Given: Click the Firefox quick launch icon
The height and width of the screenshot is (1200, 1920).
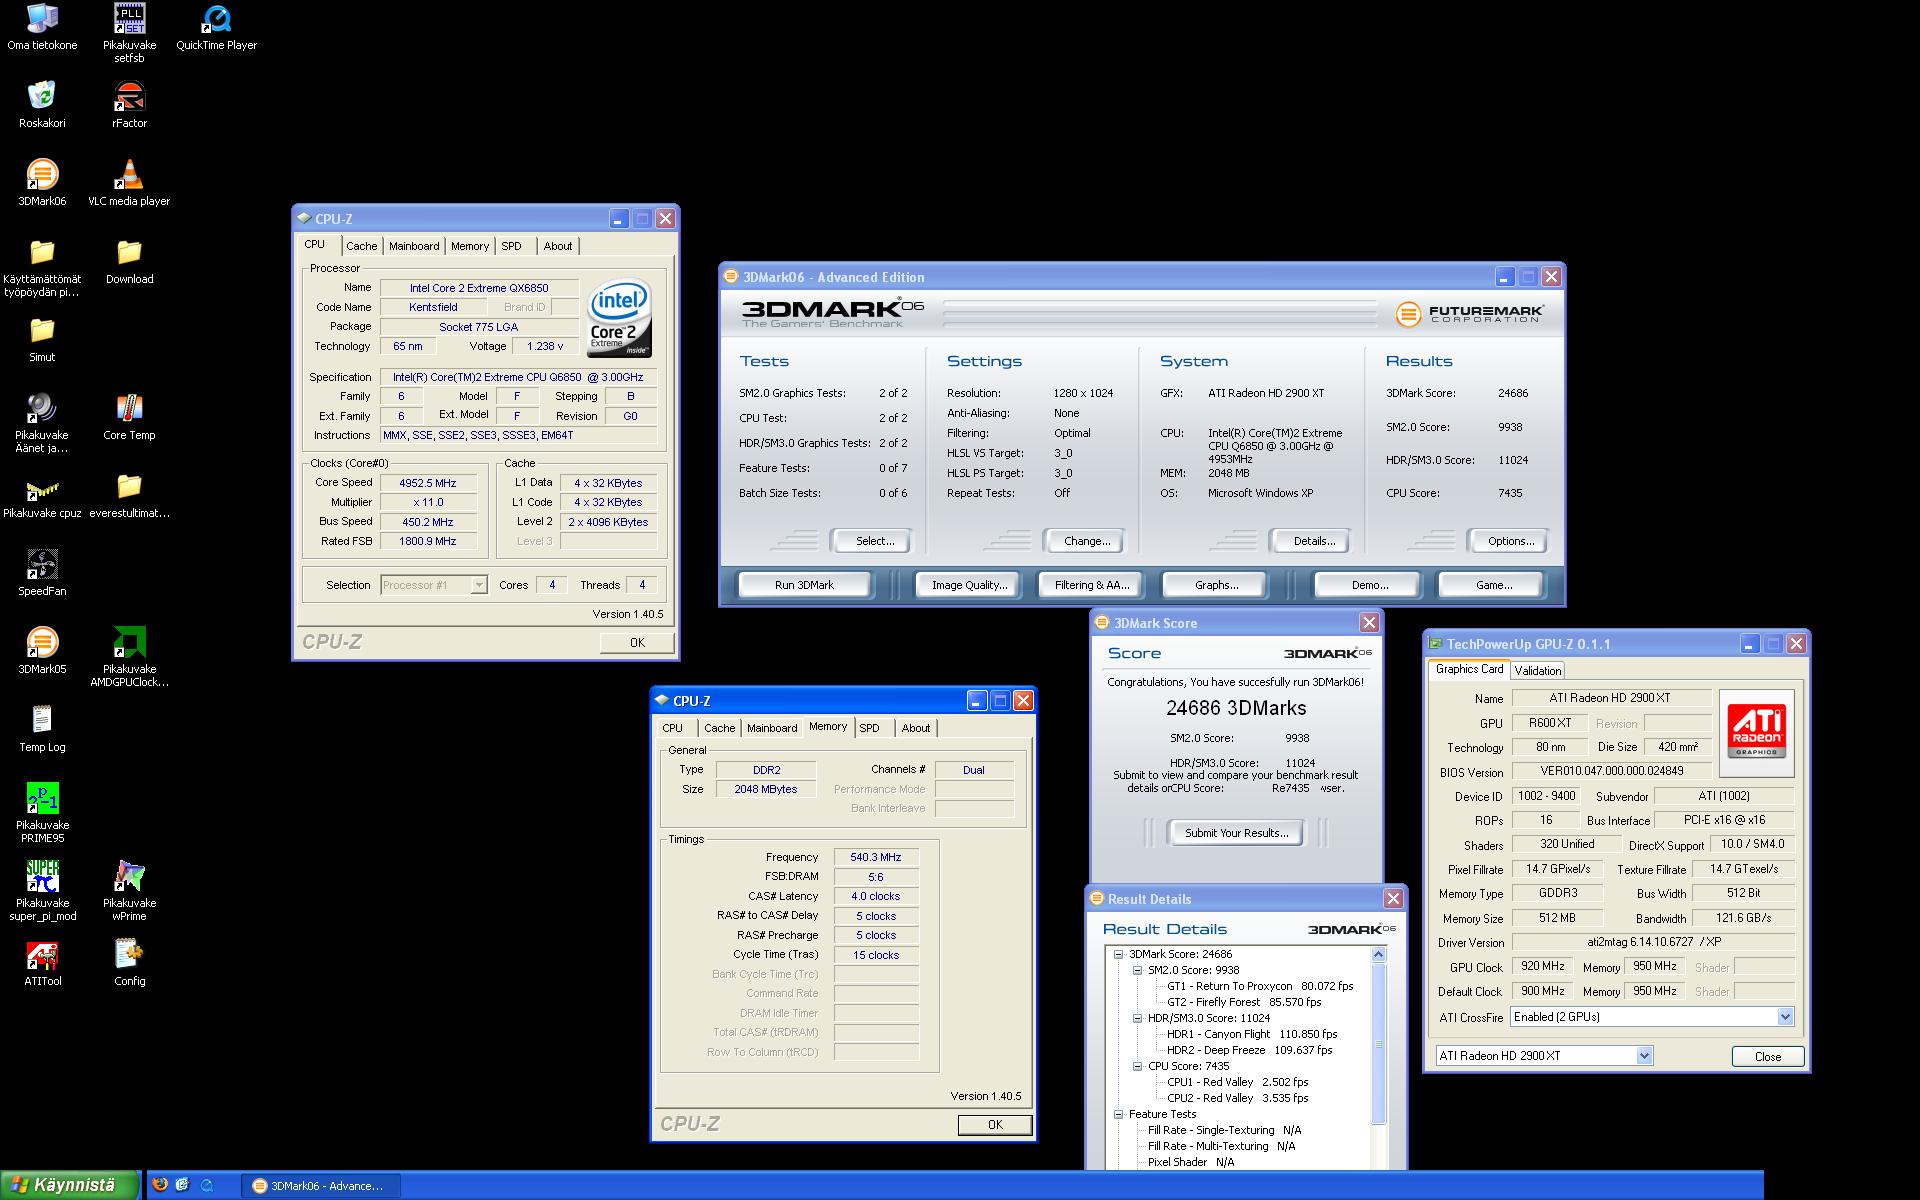Looking at the screenshot, I should pos(159,1185).
